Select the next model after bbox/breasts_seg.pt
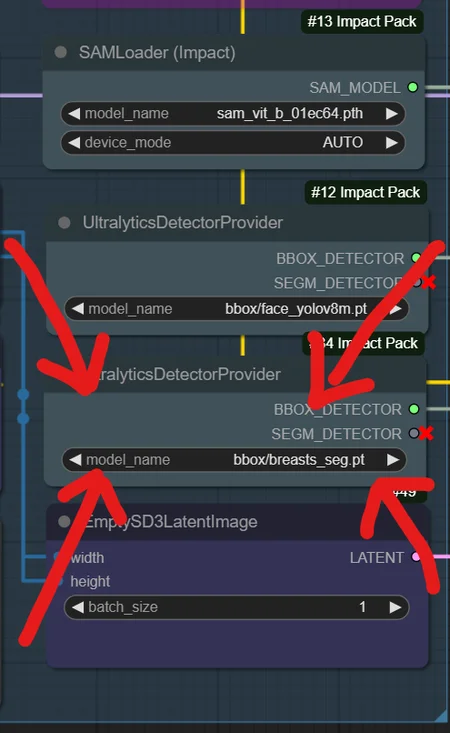The height and width of the screenshot is (733, 450). (393, 460)
